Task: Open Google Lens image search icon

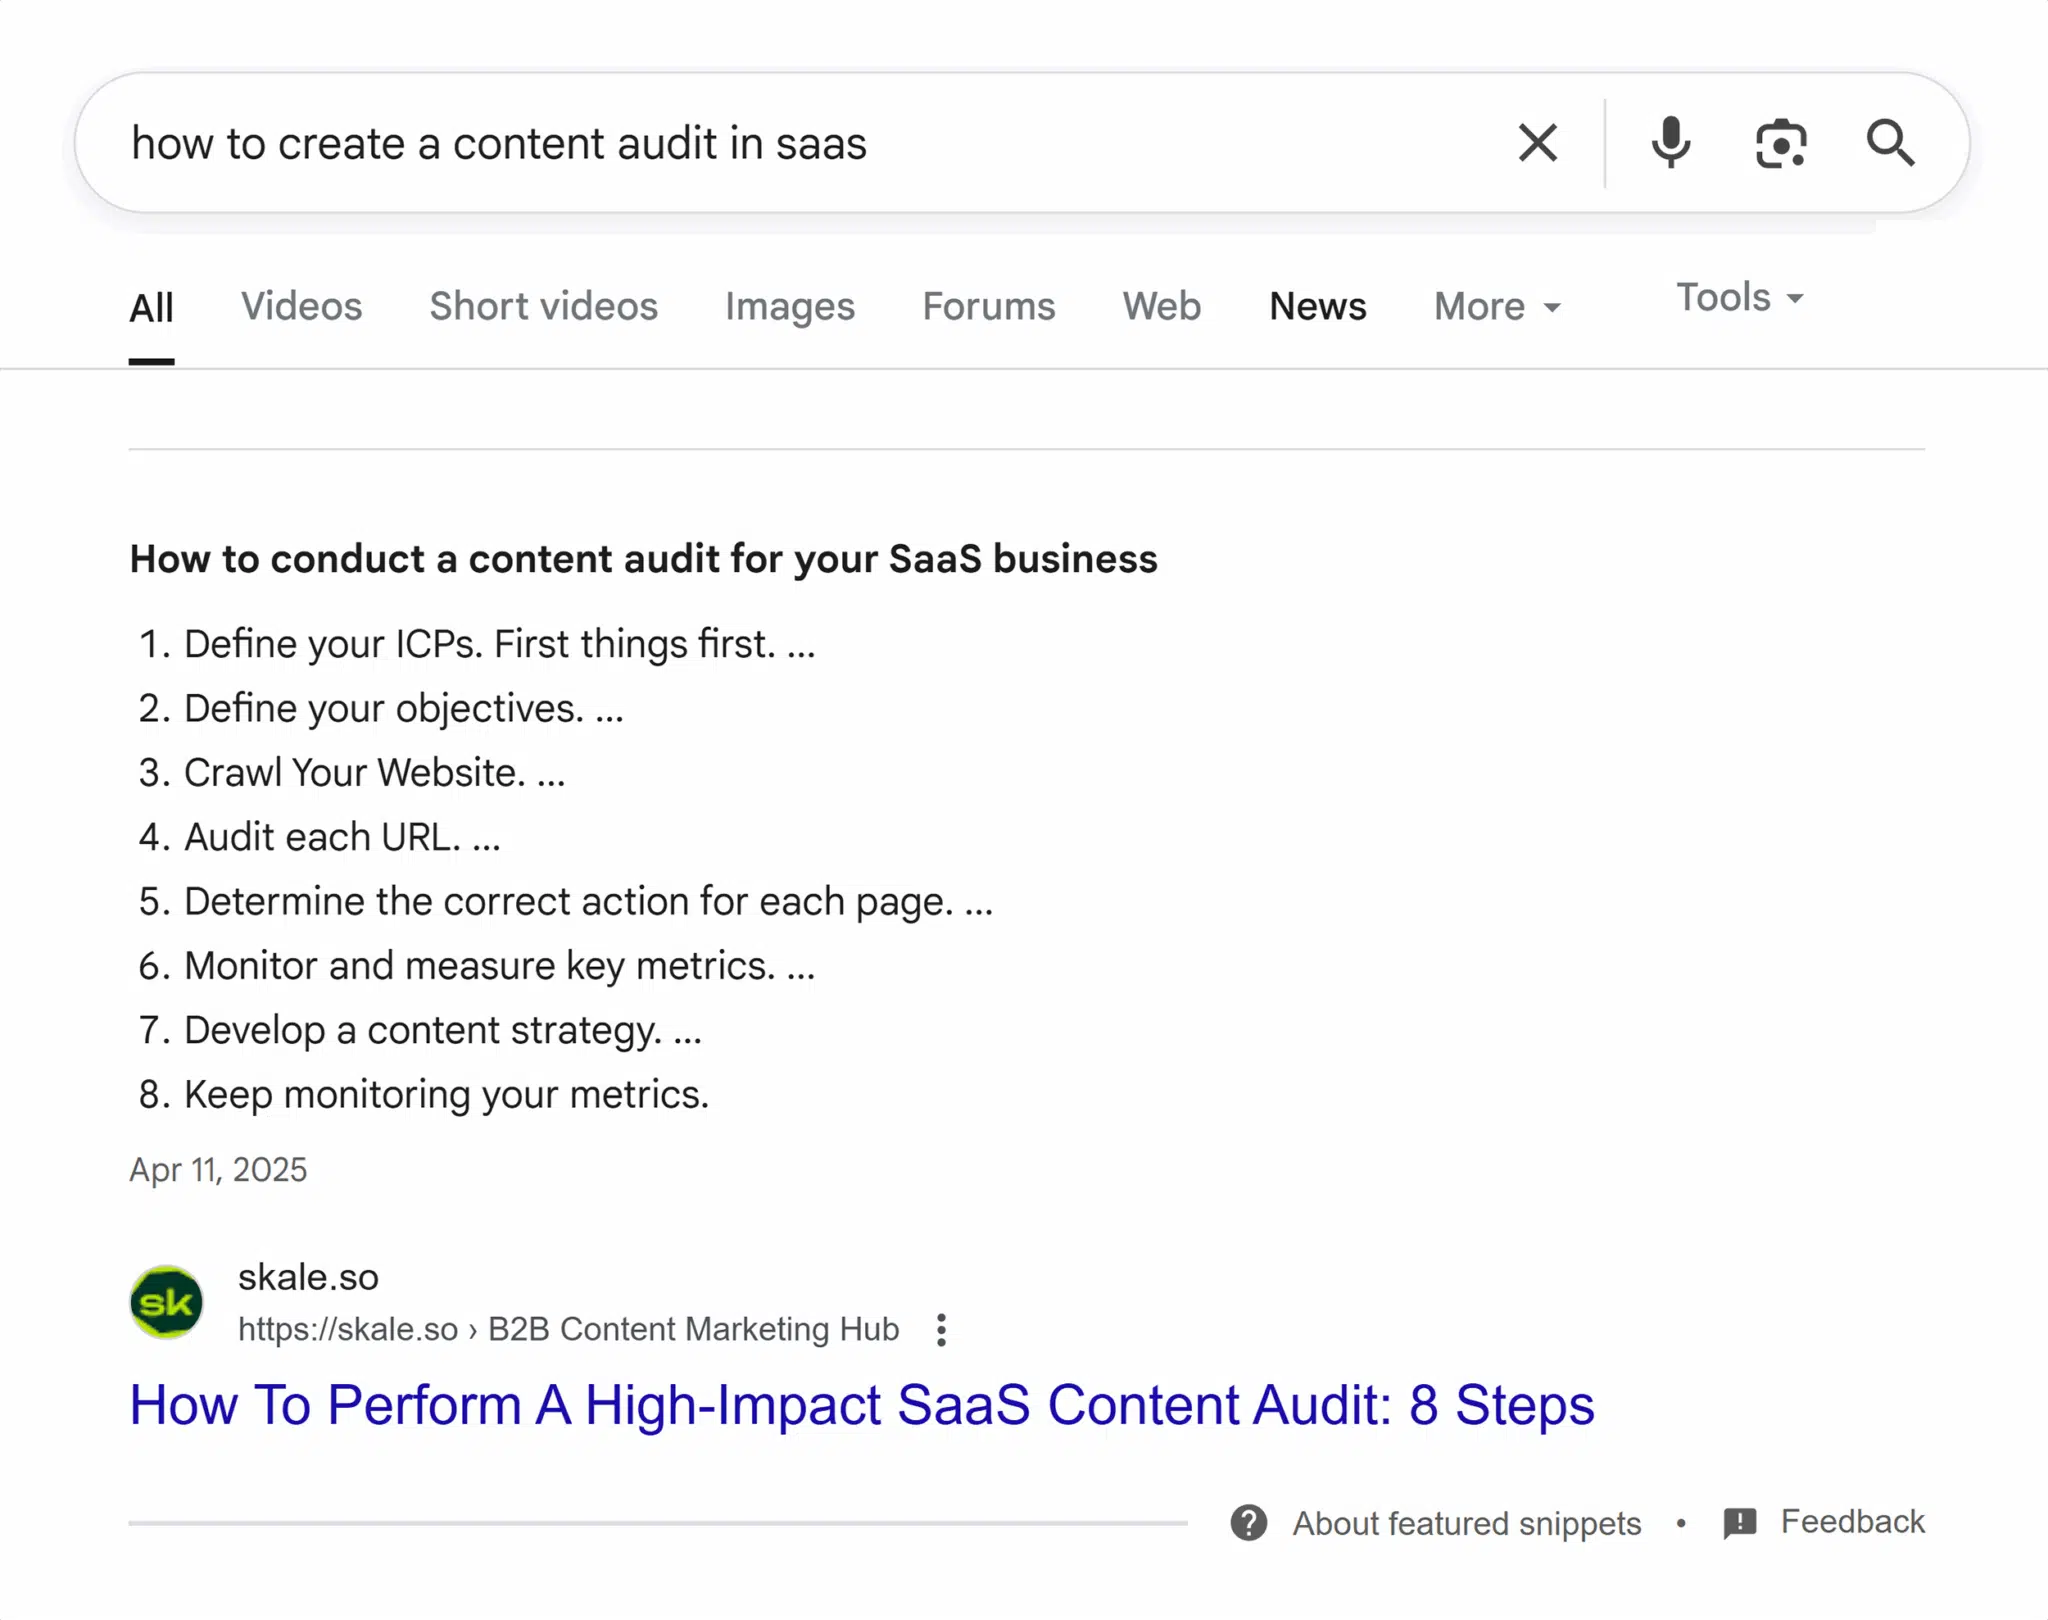Action: tap(1781, 144)
